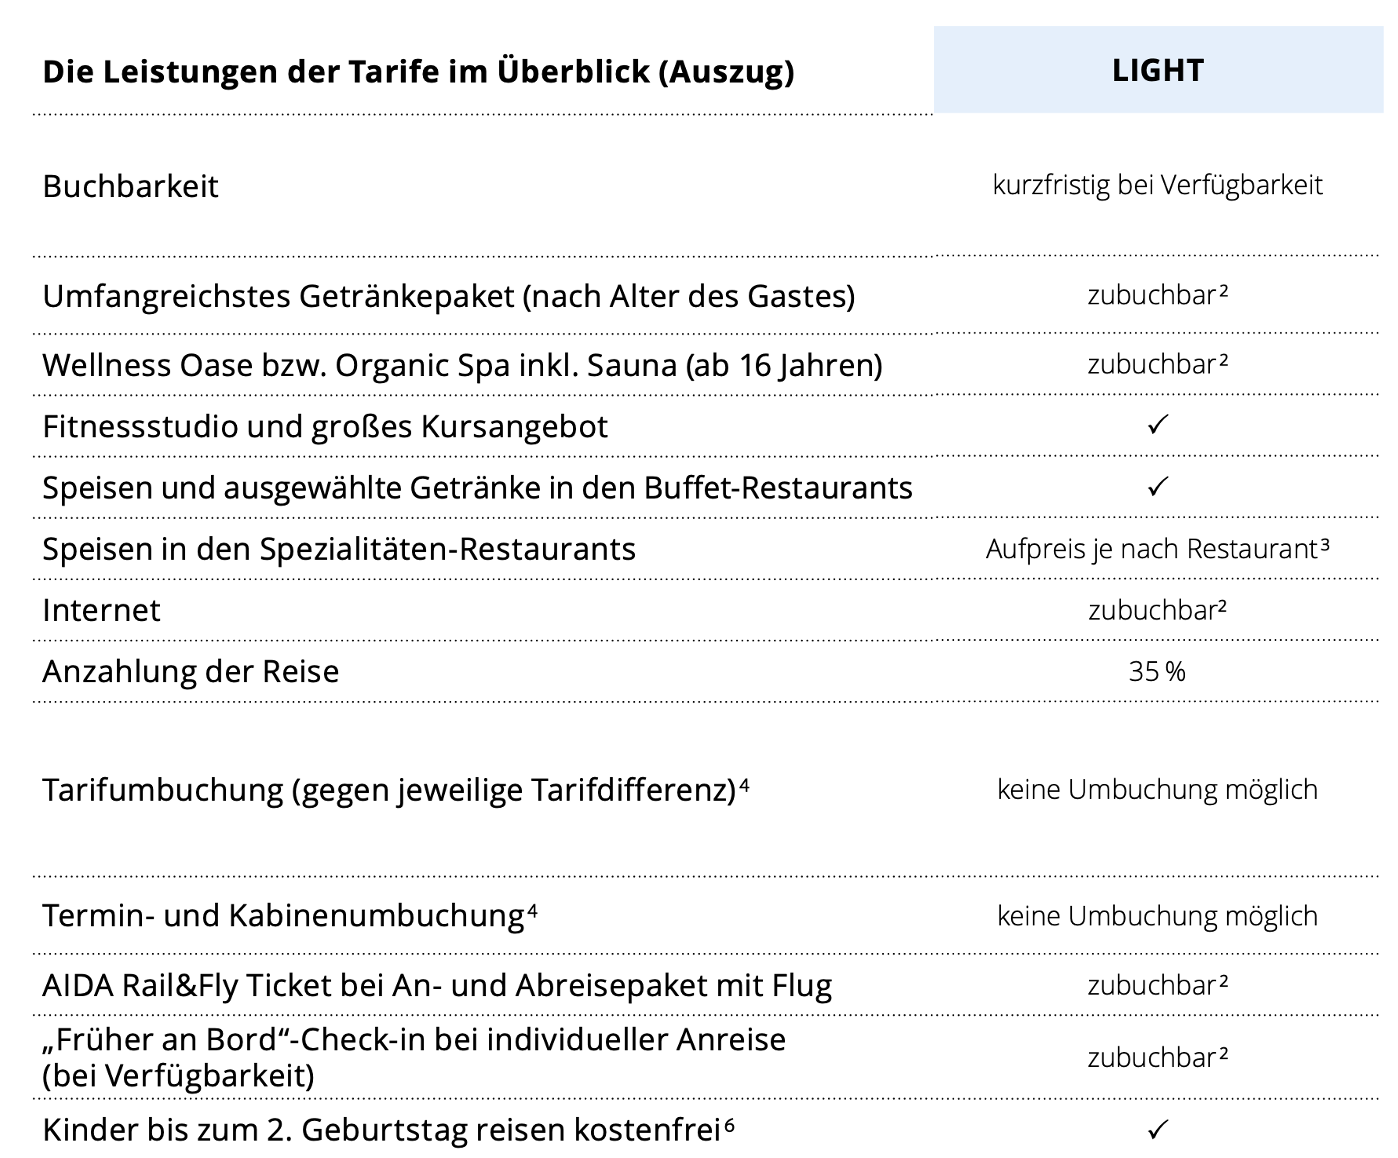
Task: Click the 'Anzahlung der Reise' label
Action: (190, 672)
